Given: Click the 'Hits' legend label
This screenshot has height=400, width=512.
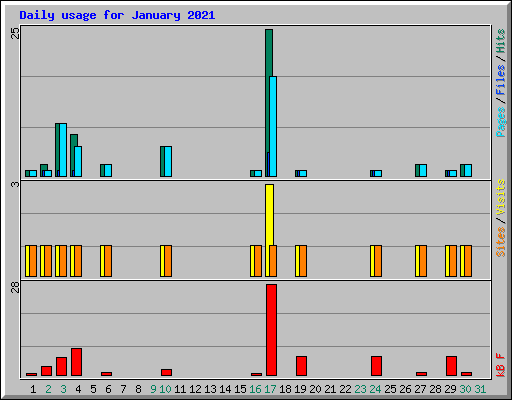Looking at the screenshot, I should [501, 41].
